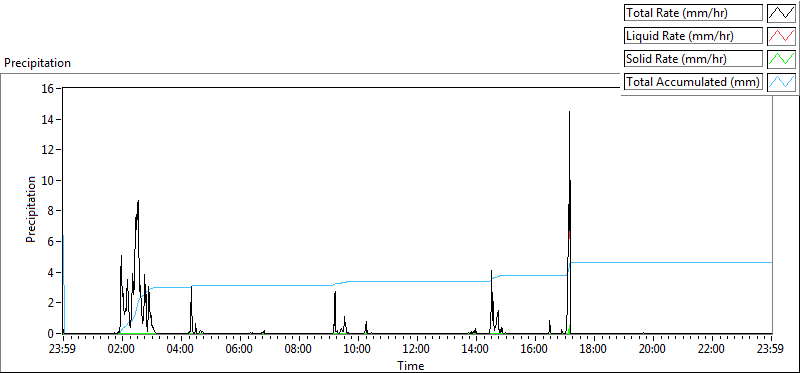Click the 06:00 time axis label
This screenshot has height=373, width=800.
point(239,349)
